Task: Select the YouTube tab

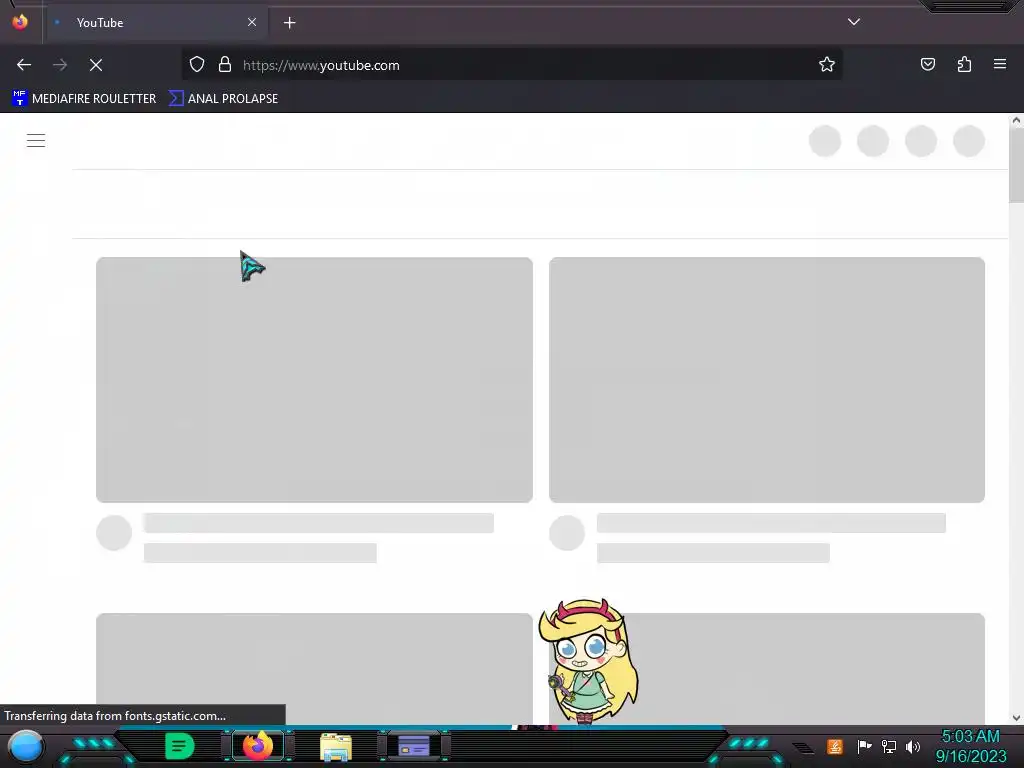Action: click(x=157, y=23)
